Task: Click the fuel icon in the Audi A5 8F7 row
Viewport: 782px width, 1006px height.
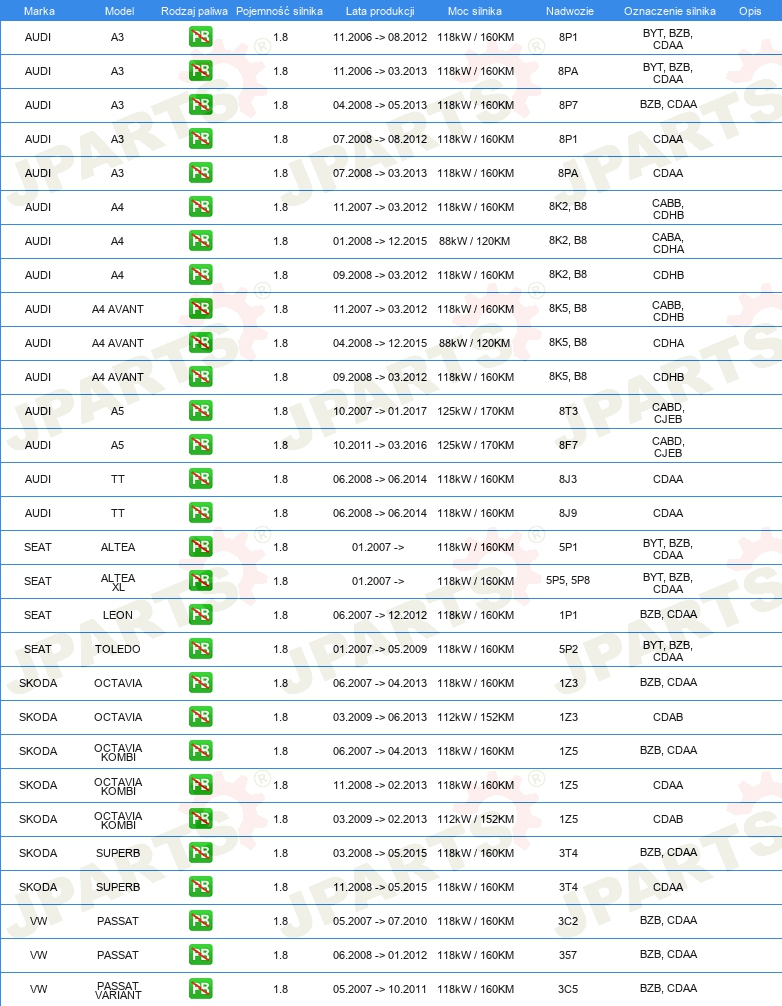Action: tap(201, 445)
